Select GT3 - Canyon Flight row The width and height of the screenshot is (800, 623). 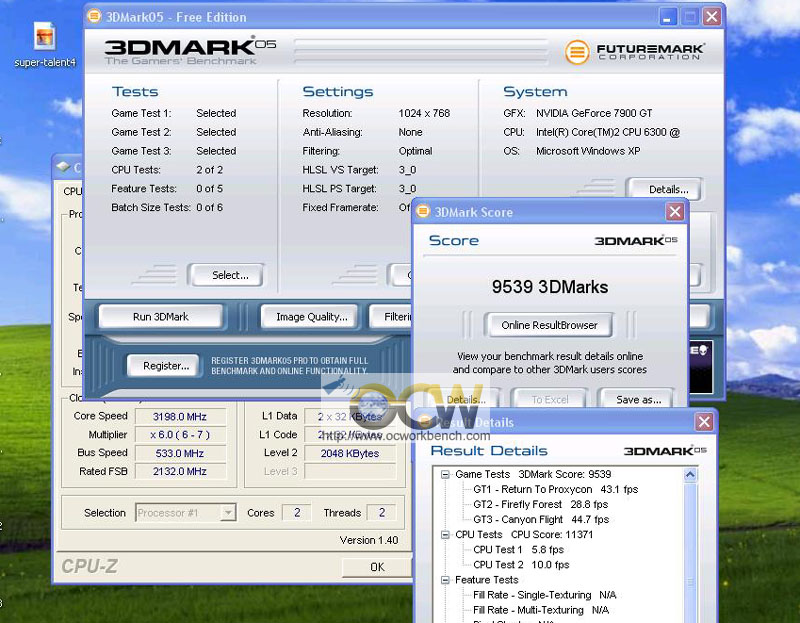(x=541, y=519)
